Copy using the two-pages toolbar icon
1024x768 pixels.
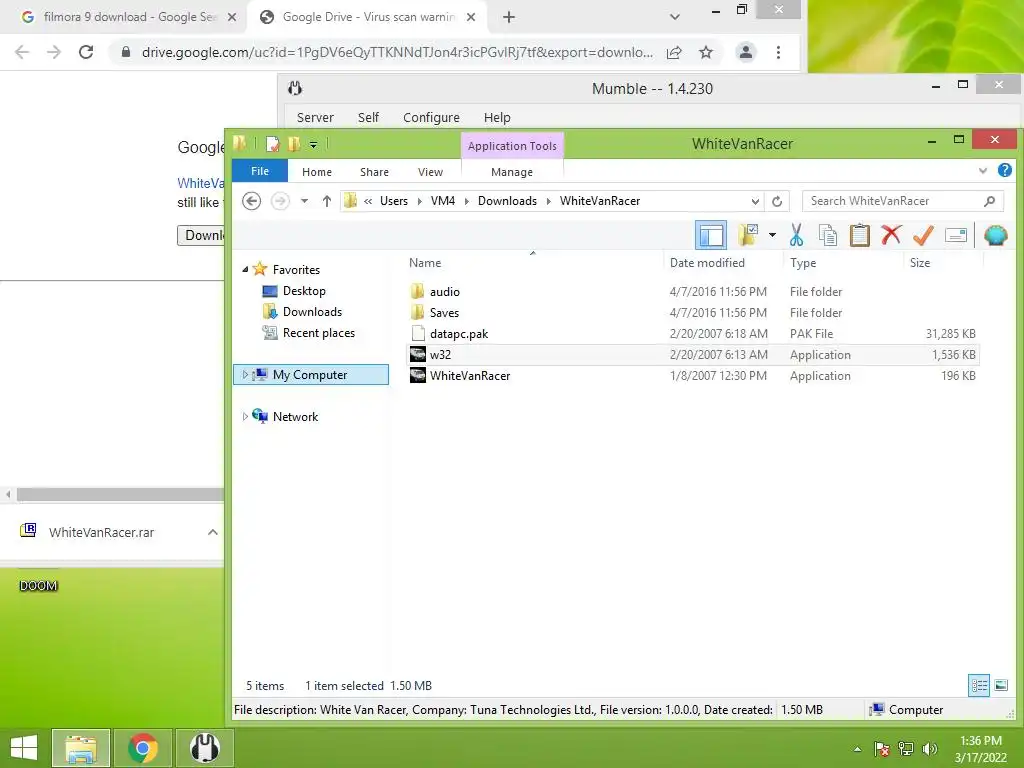point(827,235)
